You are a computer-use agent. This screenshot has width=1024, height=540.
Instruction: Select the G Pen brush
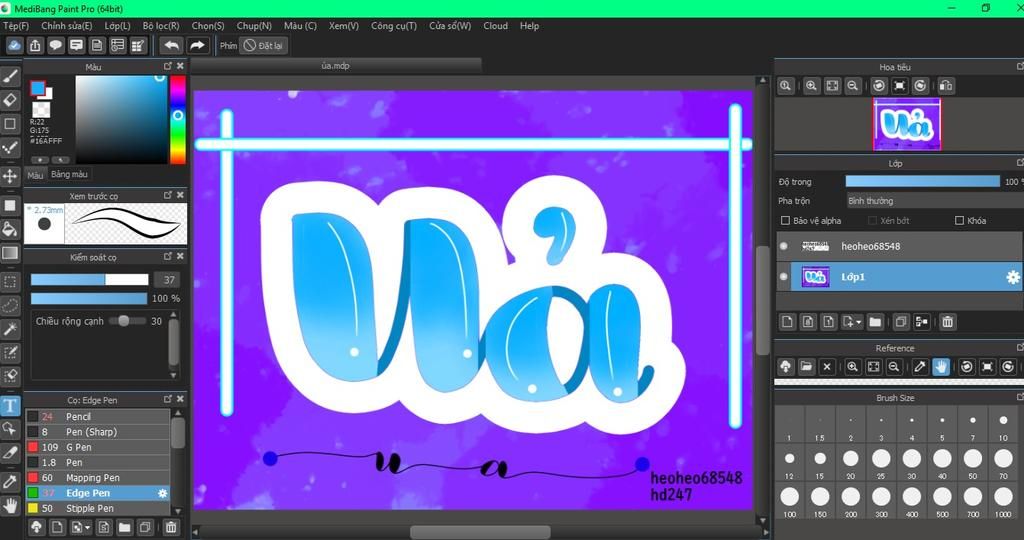(97, 447)
